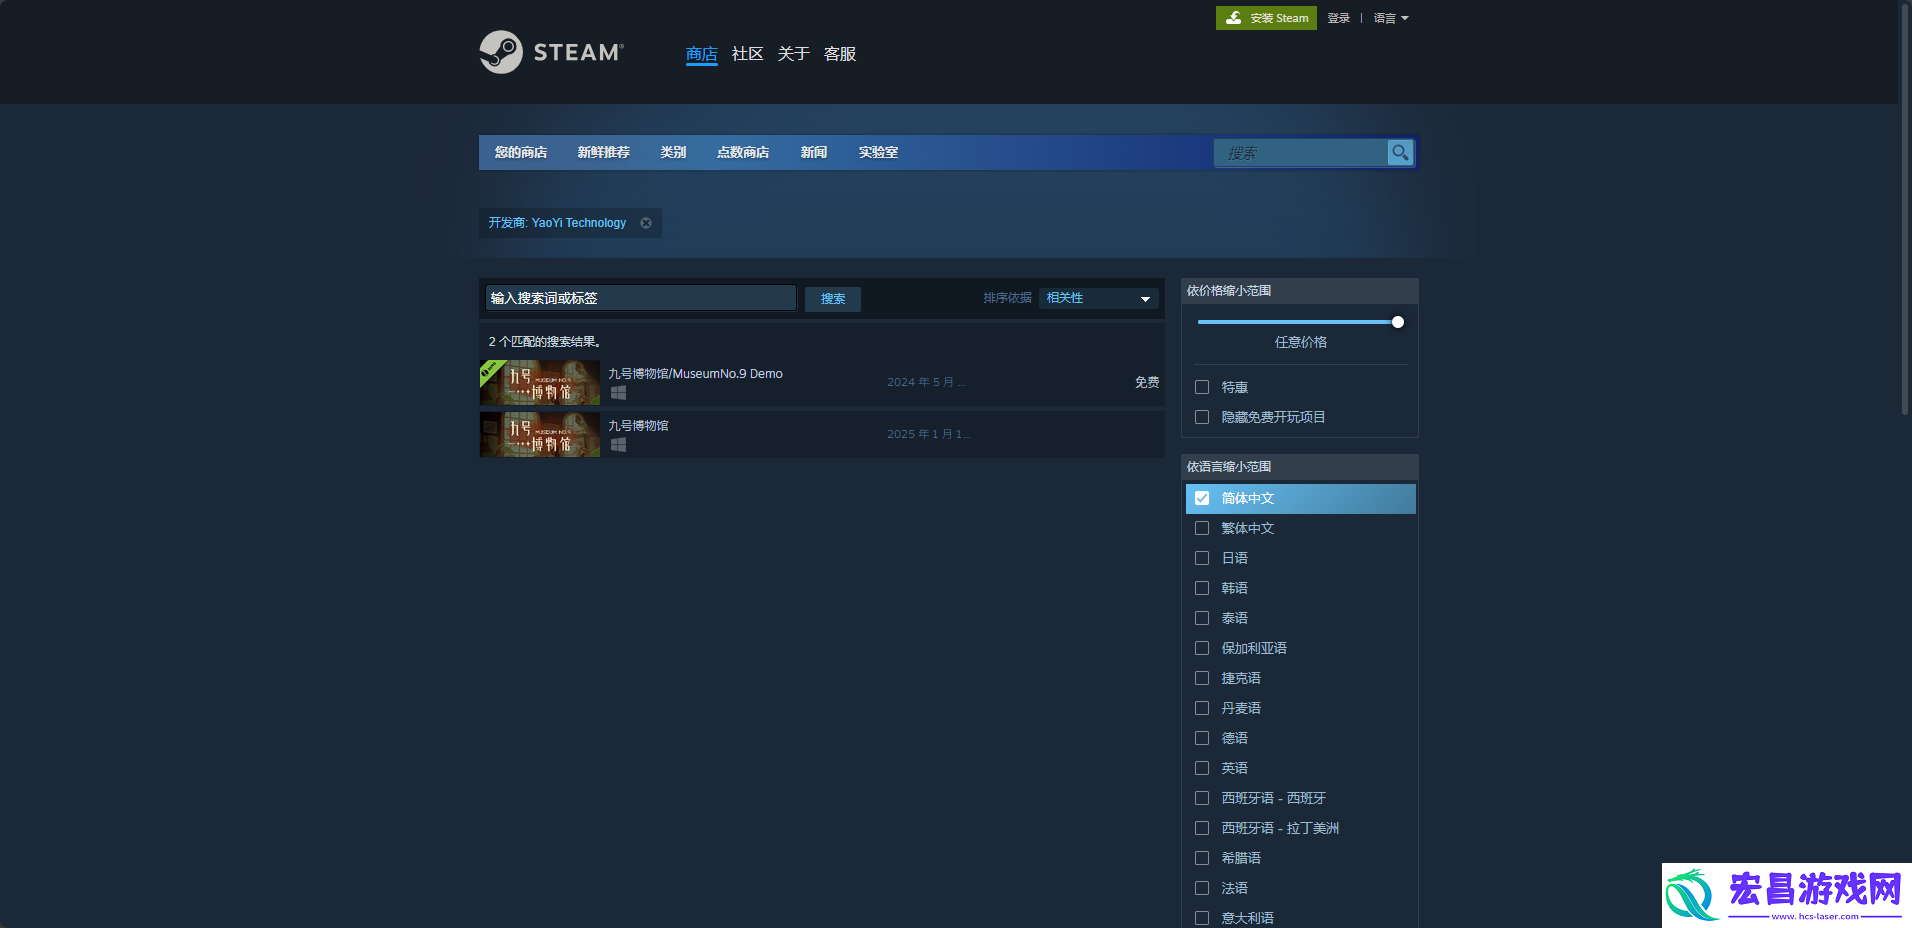Screen dimensions: 1912x928
Task: Check the 法语 language filter
Action: (1202, 888)
